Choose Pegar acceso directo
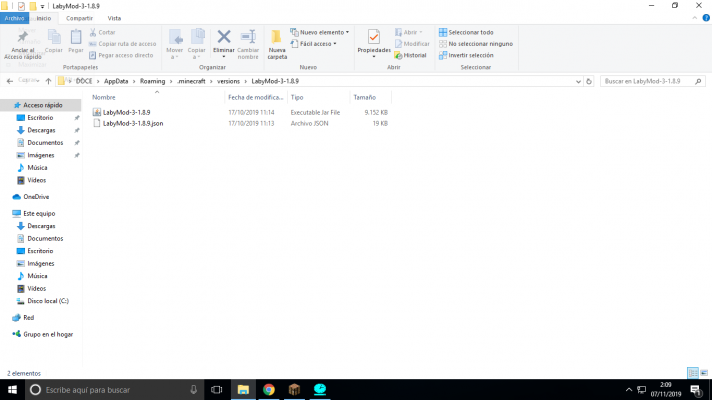This screenshot has height=400, width=712. click(x=121, y=55)
